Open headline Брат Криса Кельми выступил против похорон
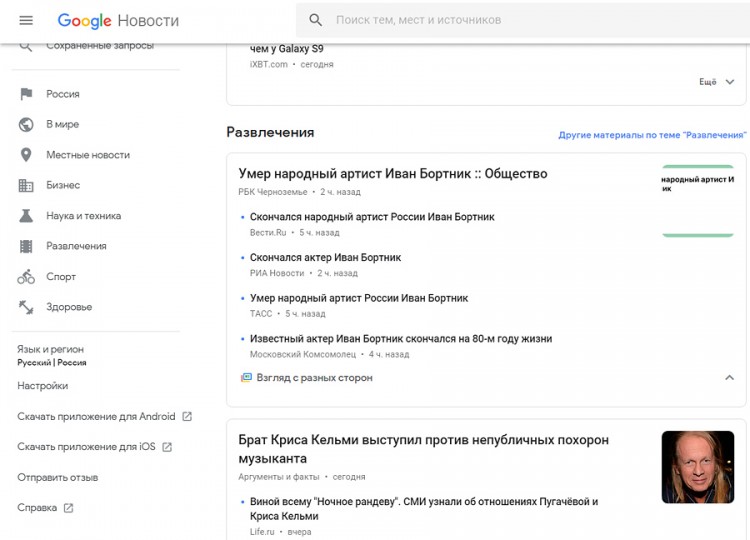This screenshot has height=540, width=750. [423, 449]
